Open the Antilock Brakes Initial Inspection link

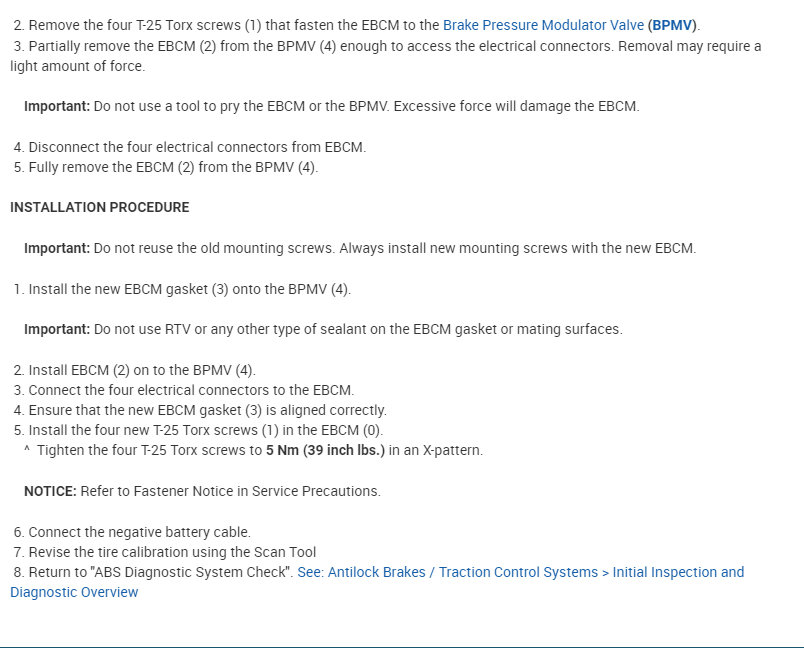point(521,572)
